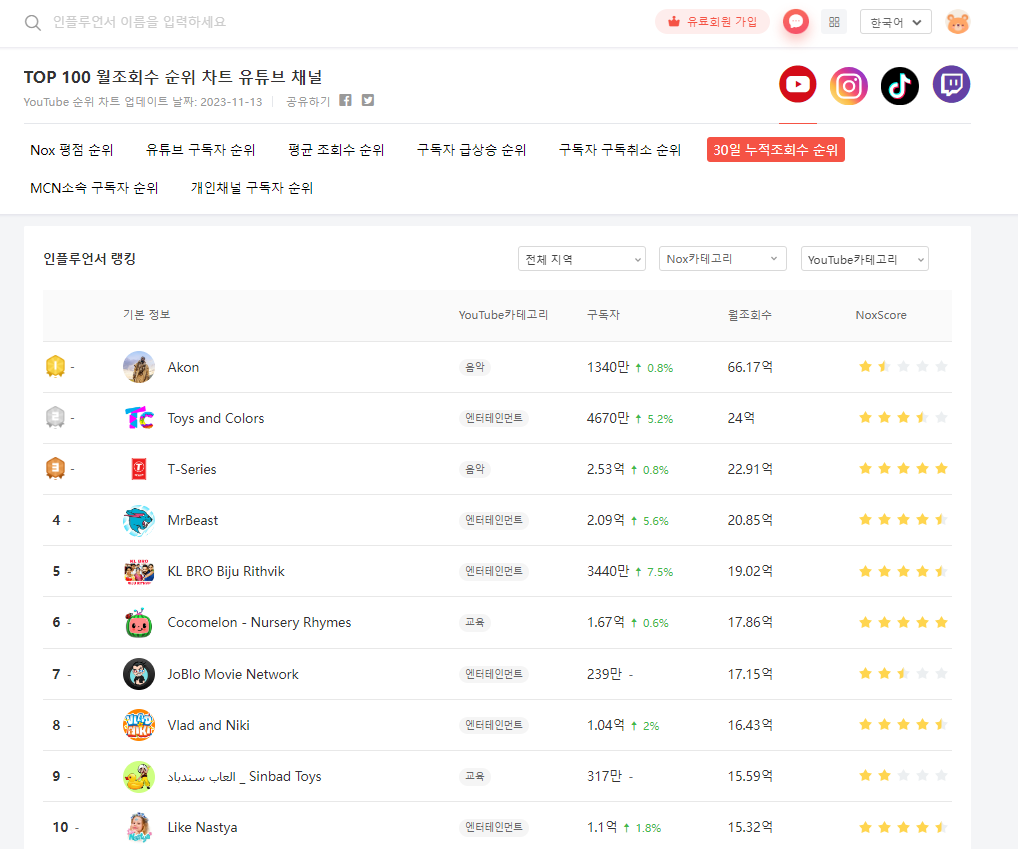1018x849 pixels.
Task: Click the search magnifier icon
Action: (x=32, y=23)
